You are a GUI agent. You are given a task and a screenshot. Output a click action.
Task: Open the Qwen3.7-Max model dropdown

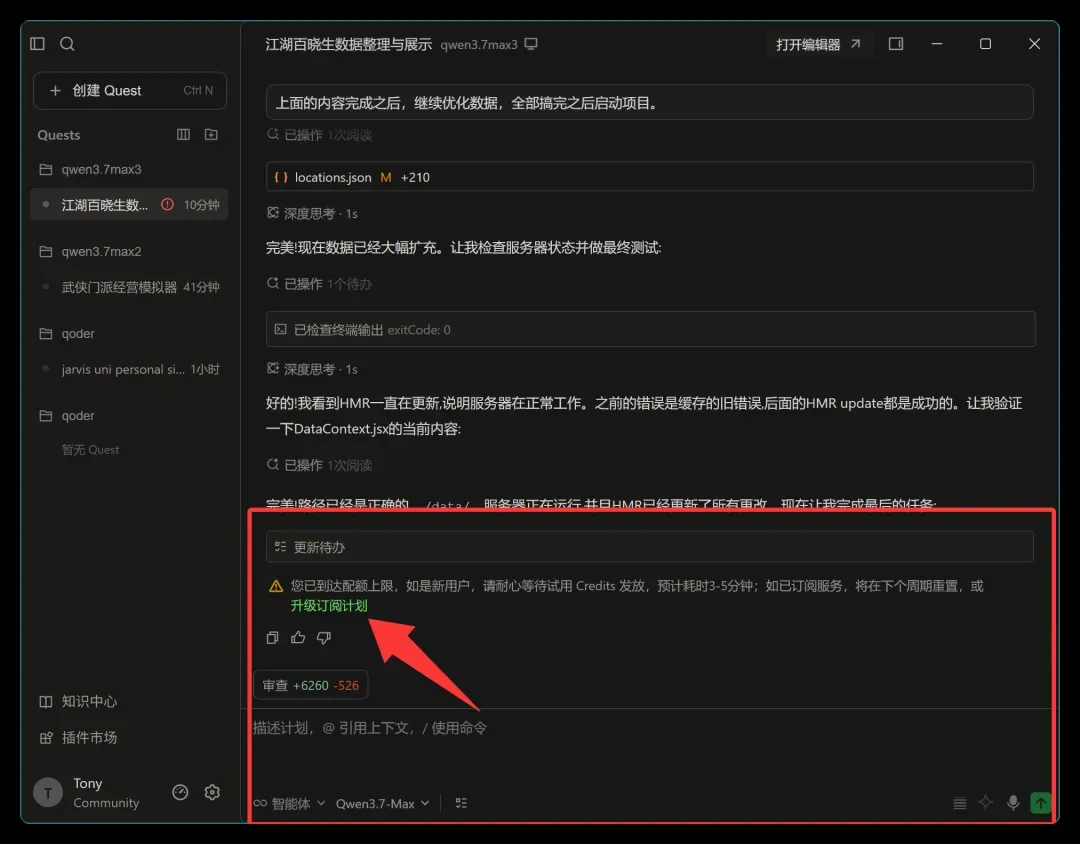(382, 803)
